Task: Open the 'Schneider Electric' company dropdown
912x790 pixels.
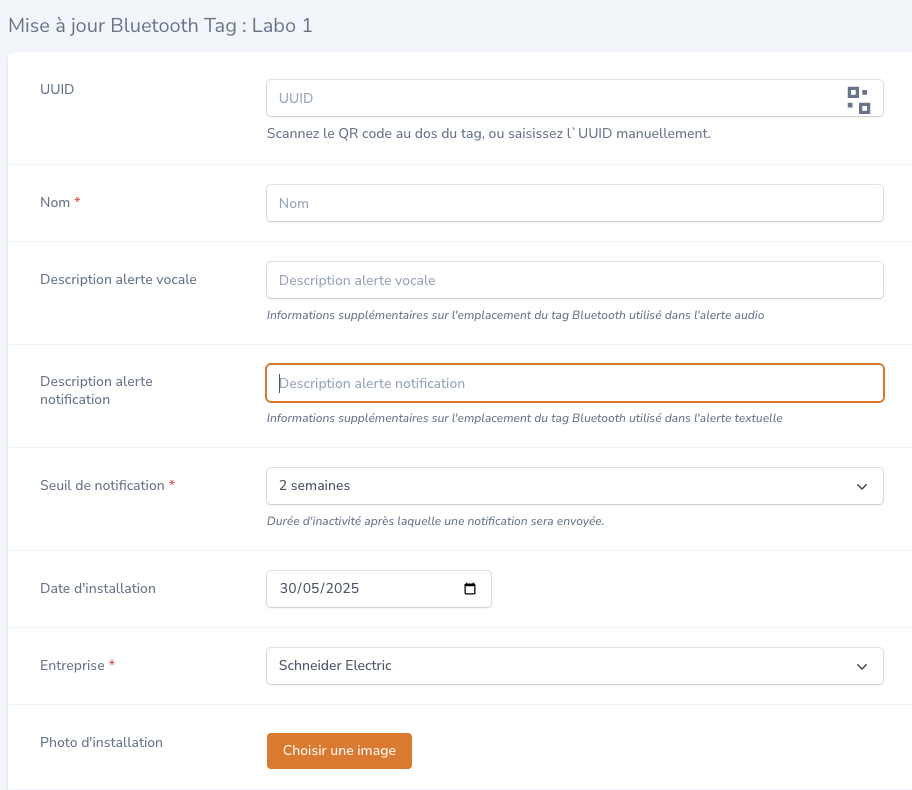Action: pos(575,666)
